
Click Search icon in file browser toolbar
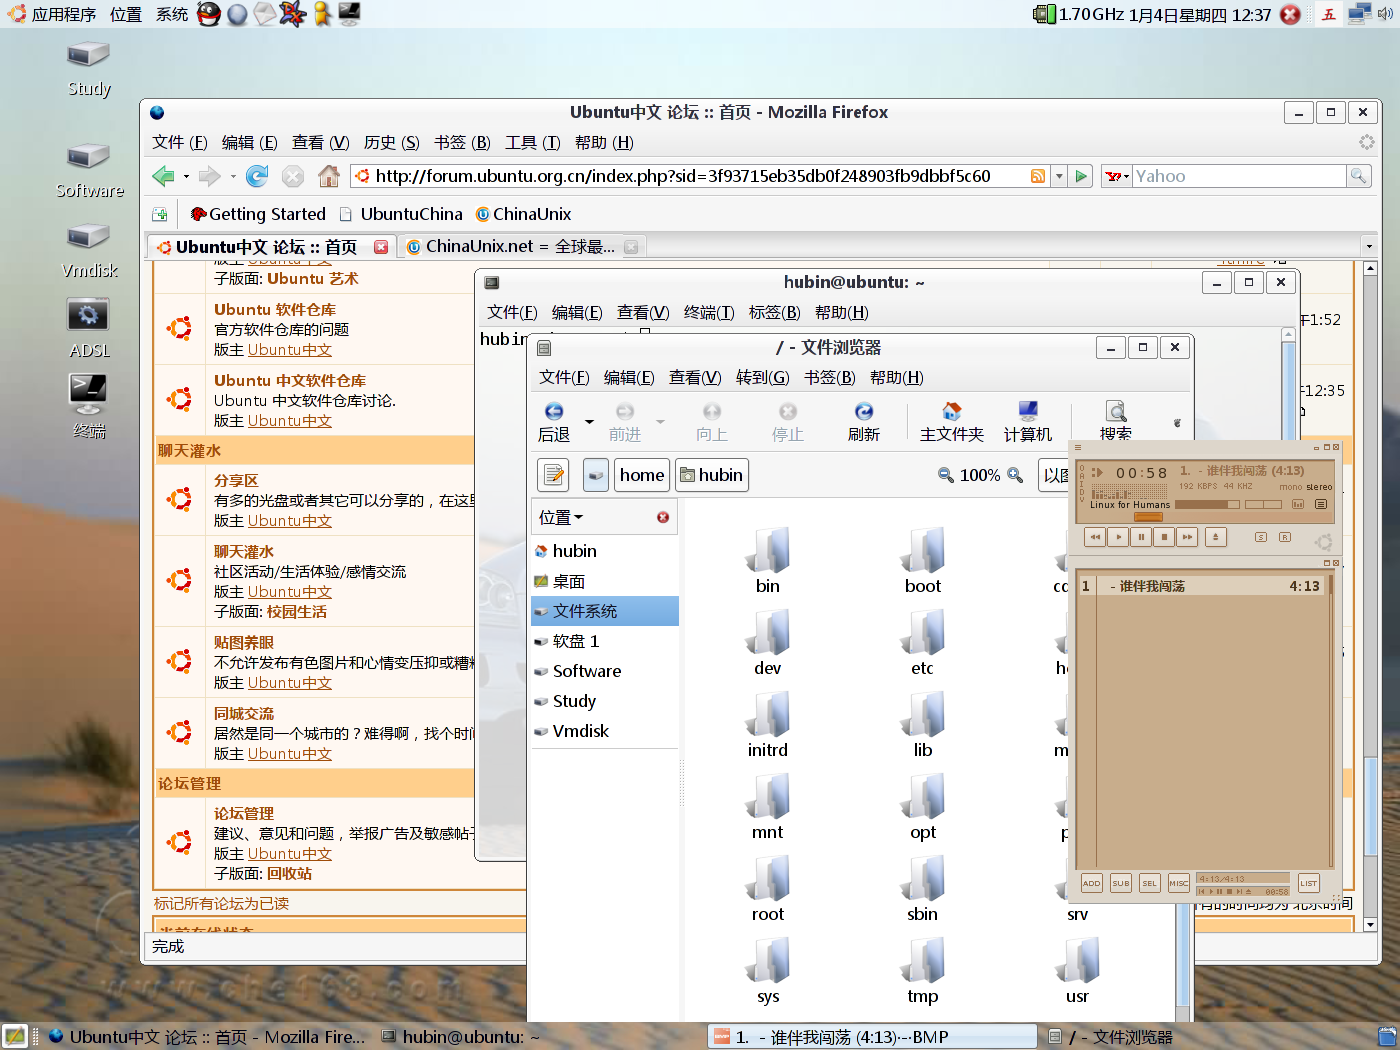click(1116, 422)
